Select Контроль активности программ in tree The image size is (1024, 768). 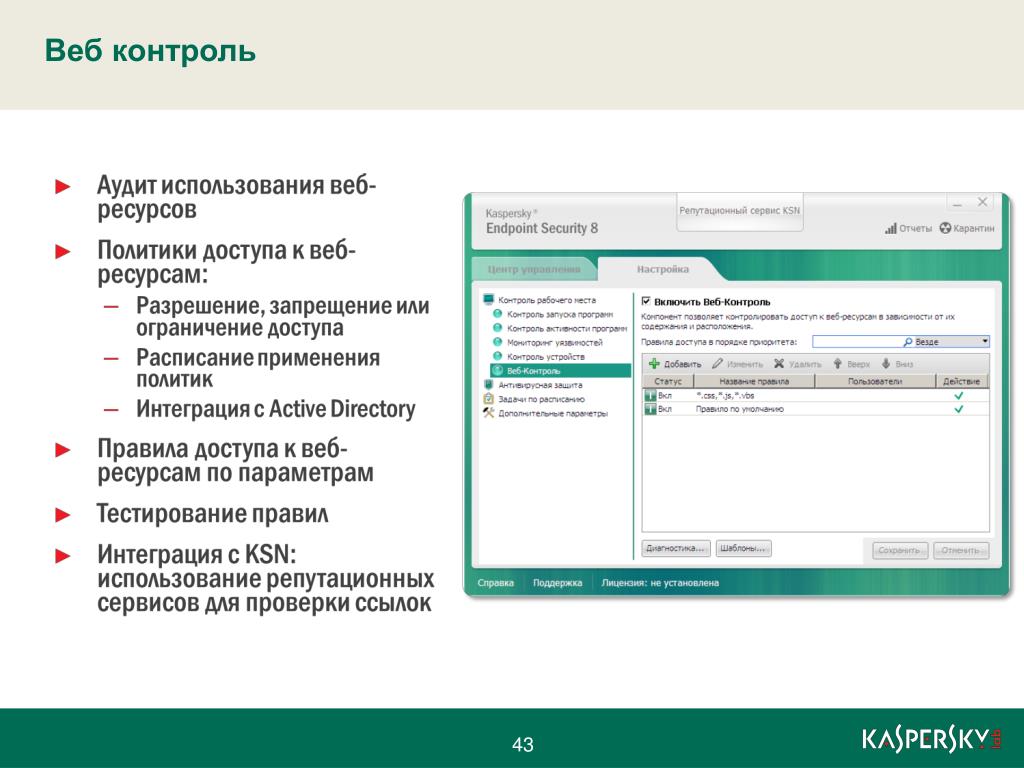pyautogui.click(x=566, y=328)
